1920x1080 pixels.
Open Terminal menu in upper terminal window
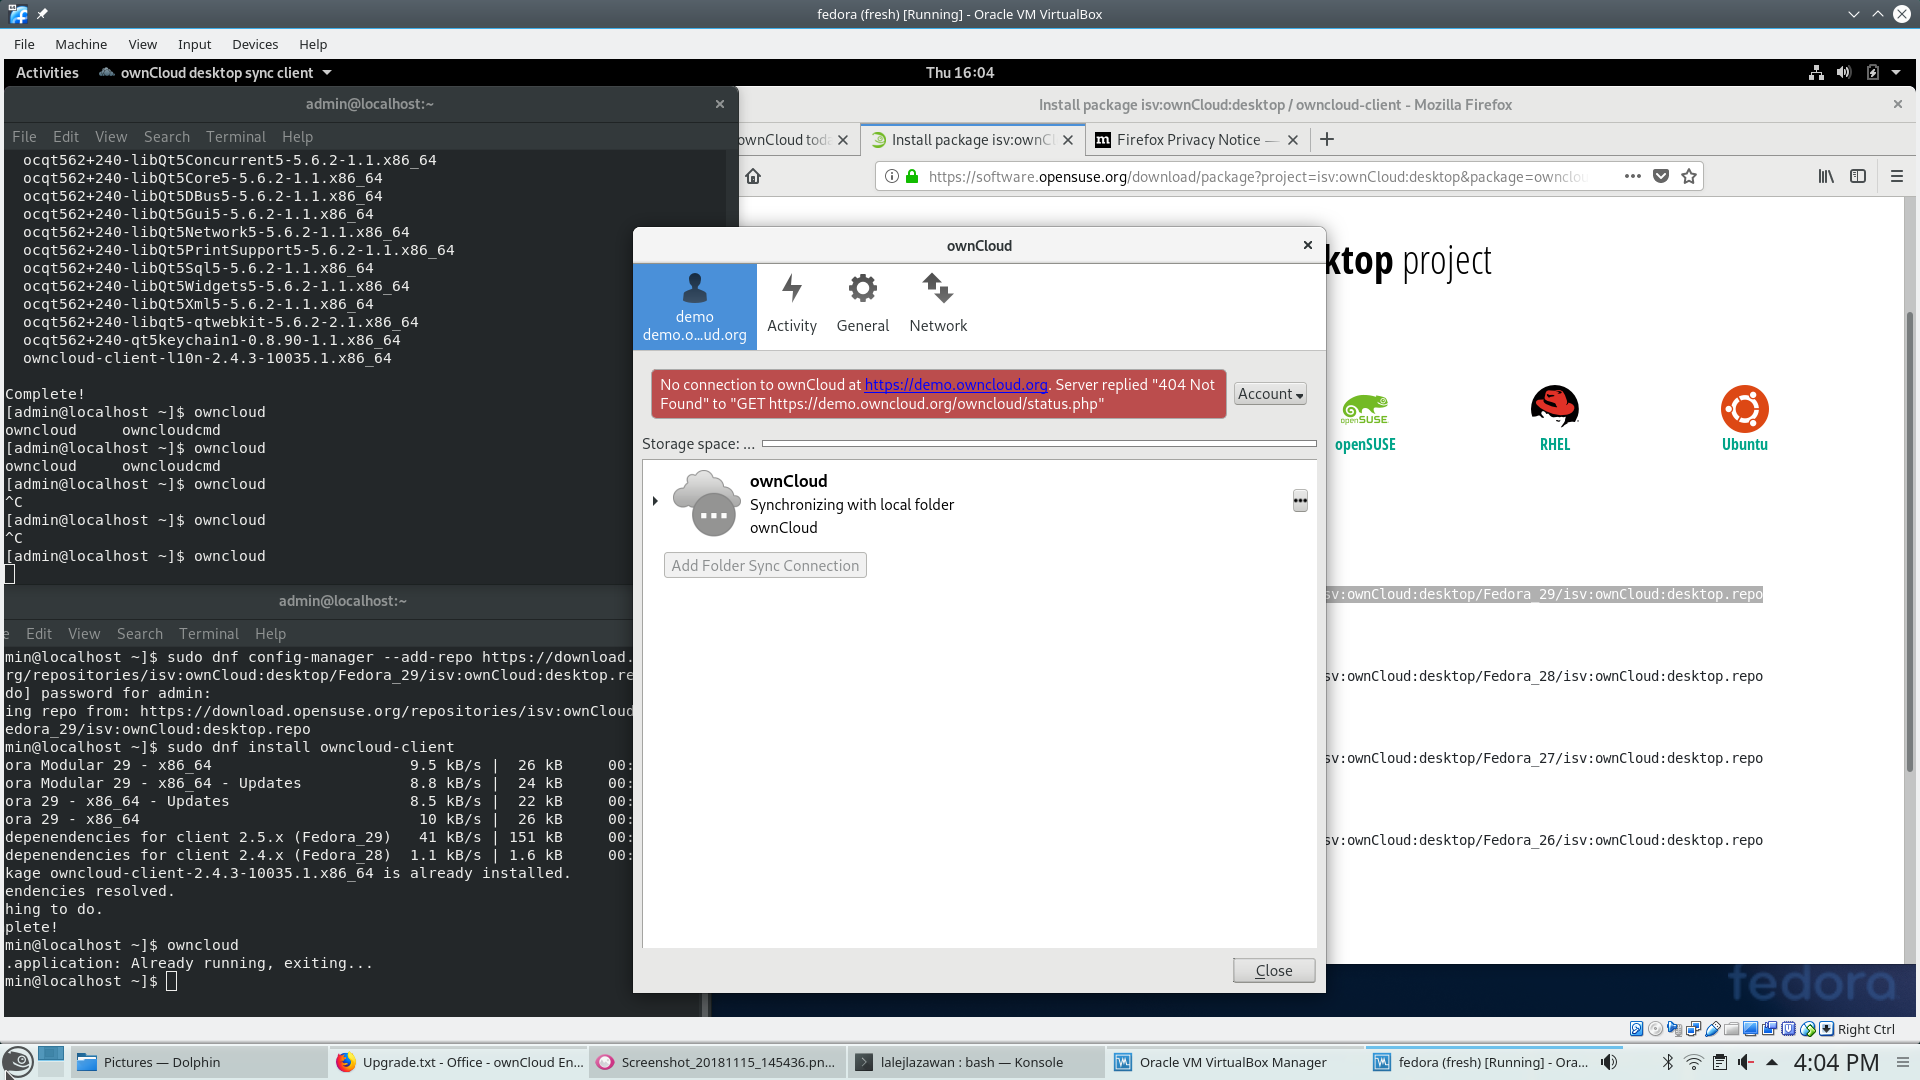[236, 137]
